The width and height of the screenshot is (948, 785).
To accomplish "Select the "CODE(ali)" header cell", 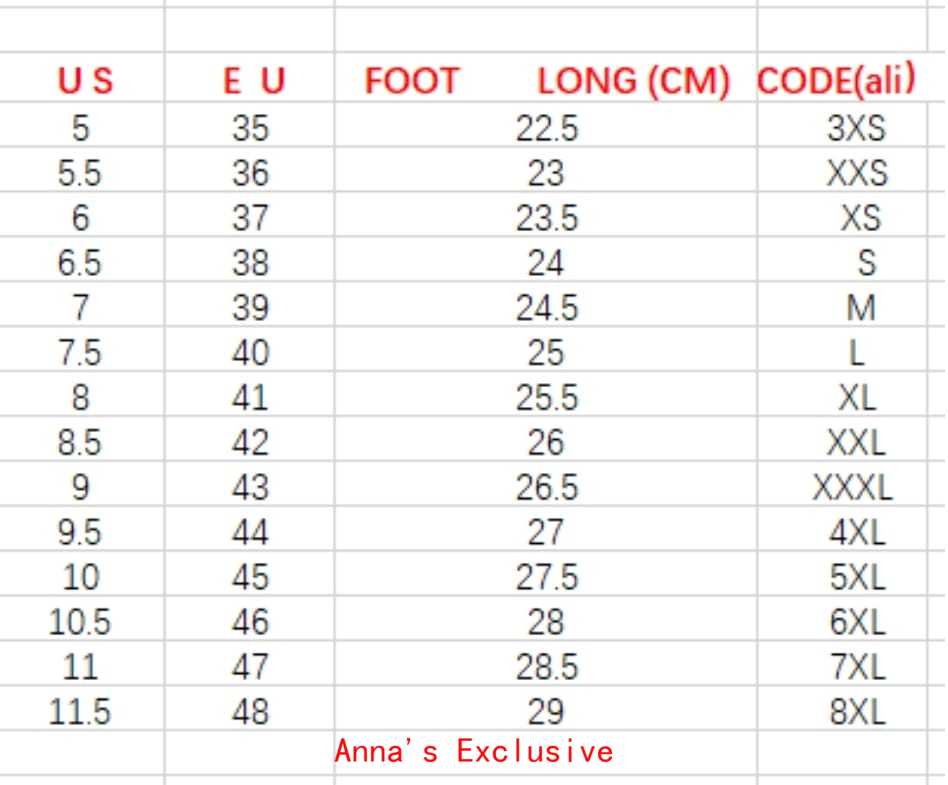I will 836,82.
